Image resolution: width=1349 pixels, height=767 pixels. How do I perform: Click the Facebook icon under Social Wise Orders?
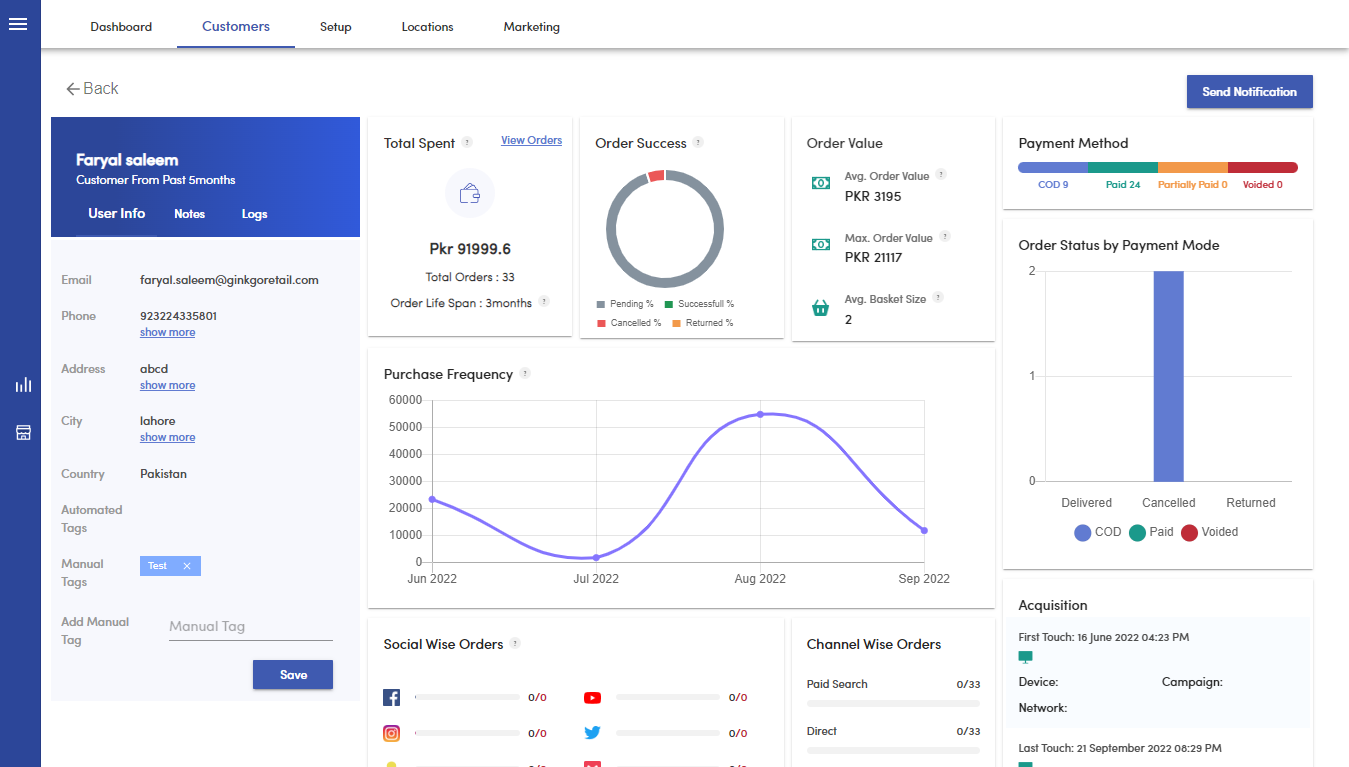[x=391, y=697]
